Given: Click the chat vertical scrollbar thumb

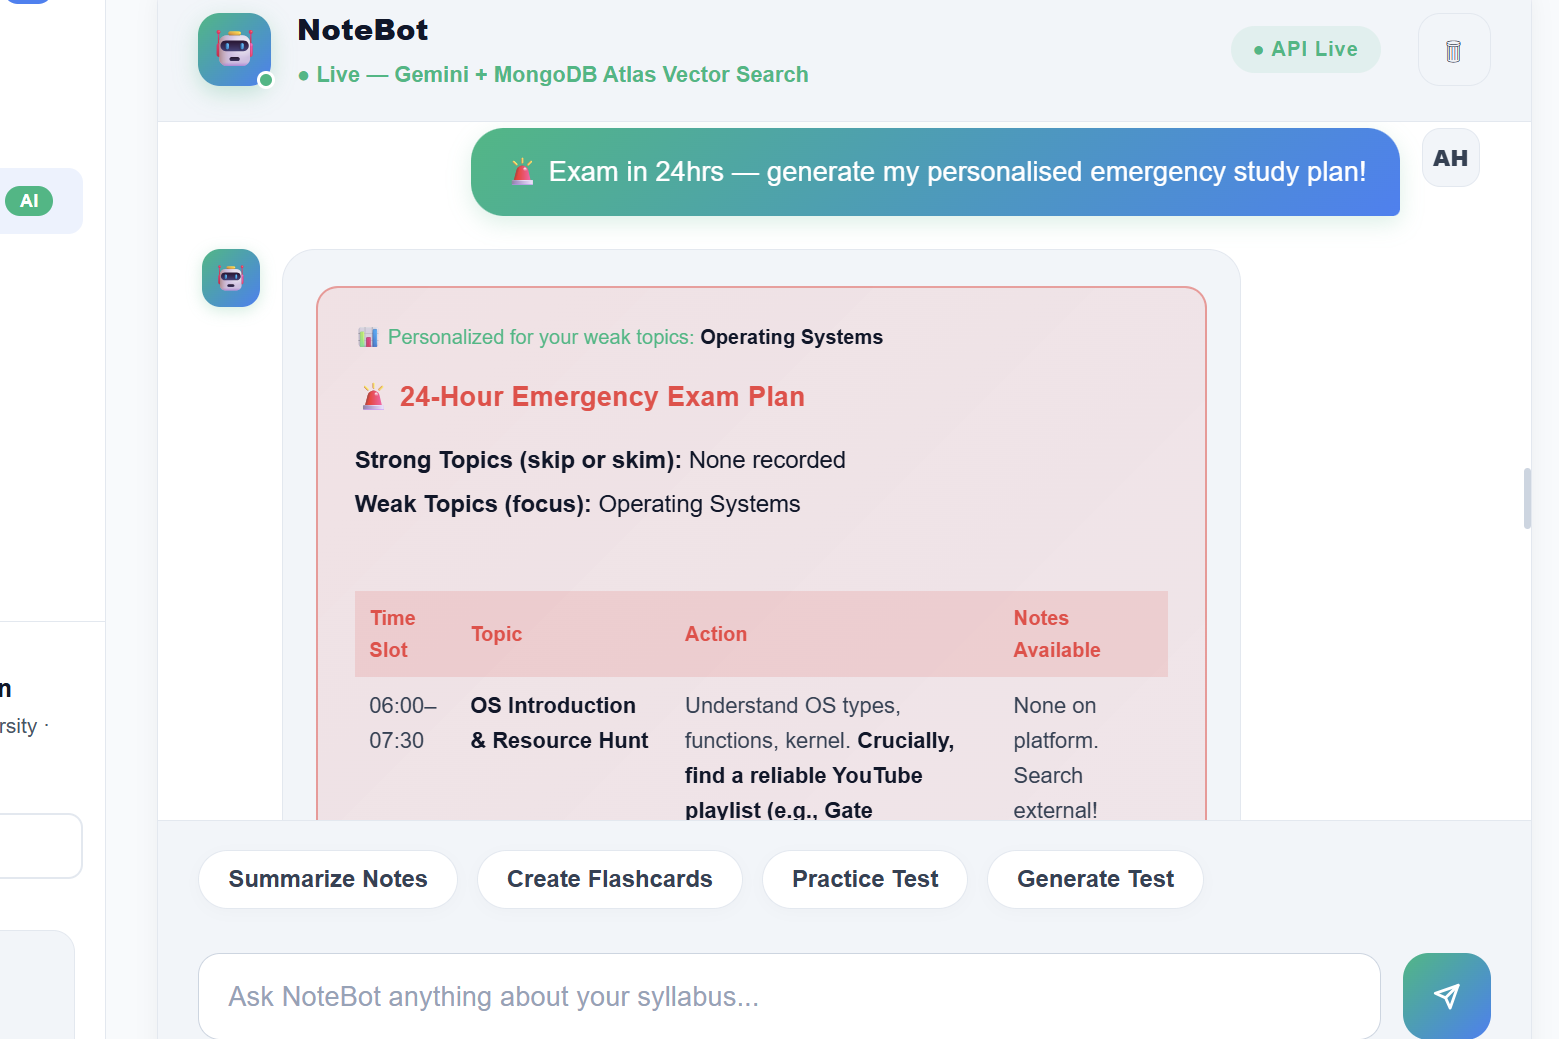Looking at the screenshot, I should tap(1527, 498).
